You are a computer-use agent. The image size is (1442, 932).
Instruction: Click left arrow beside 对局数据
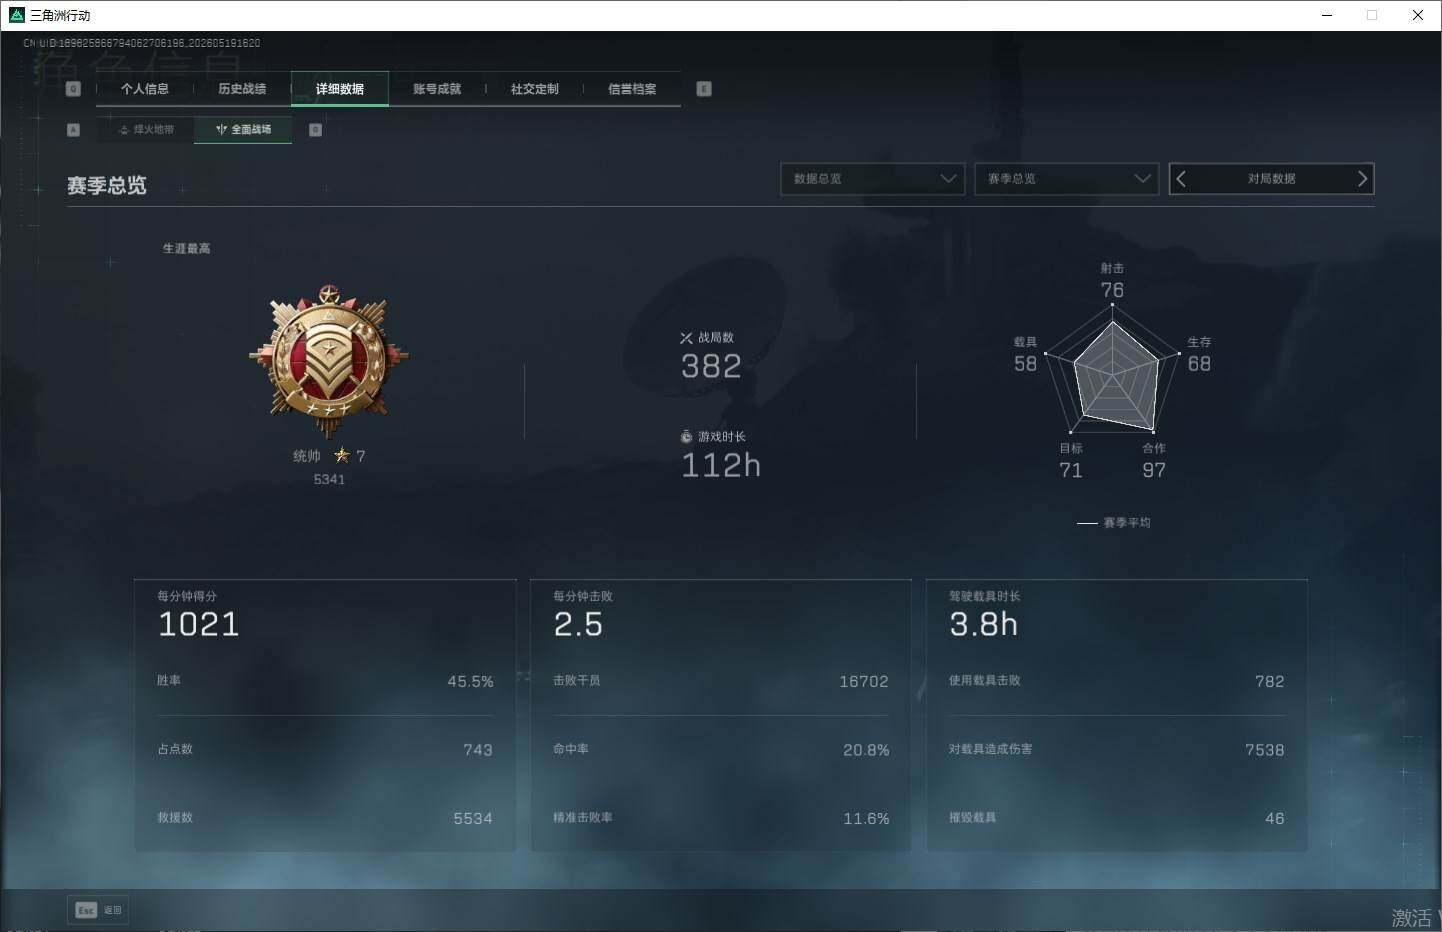(1181, 179)
